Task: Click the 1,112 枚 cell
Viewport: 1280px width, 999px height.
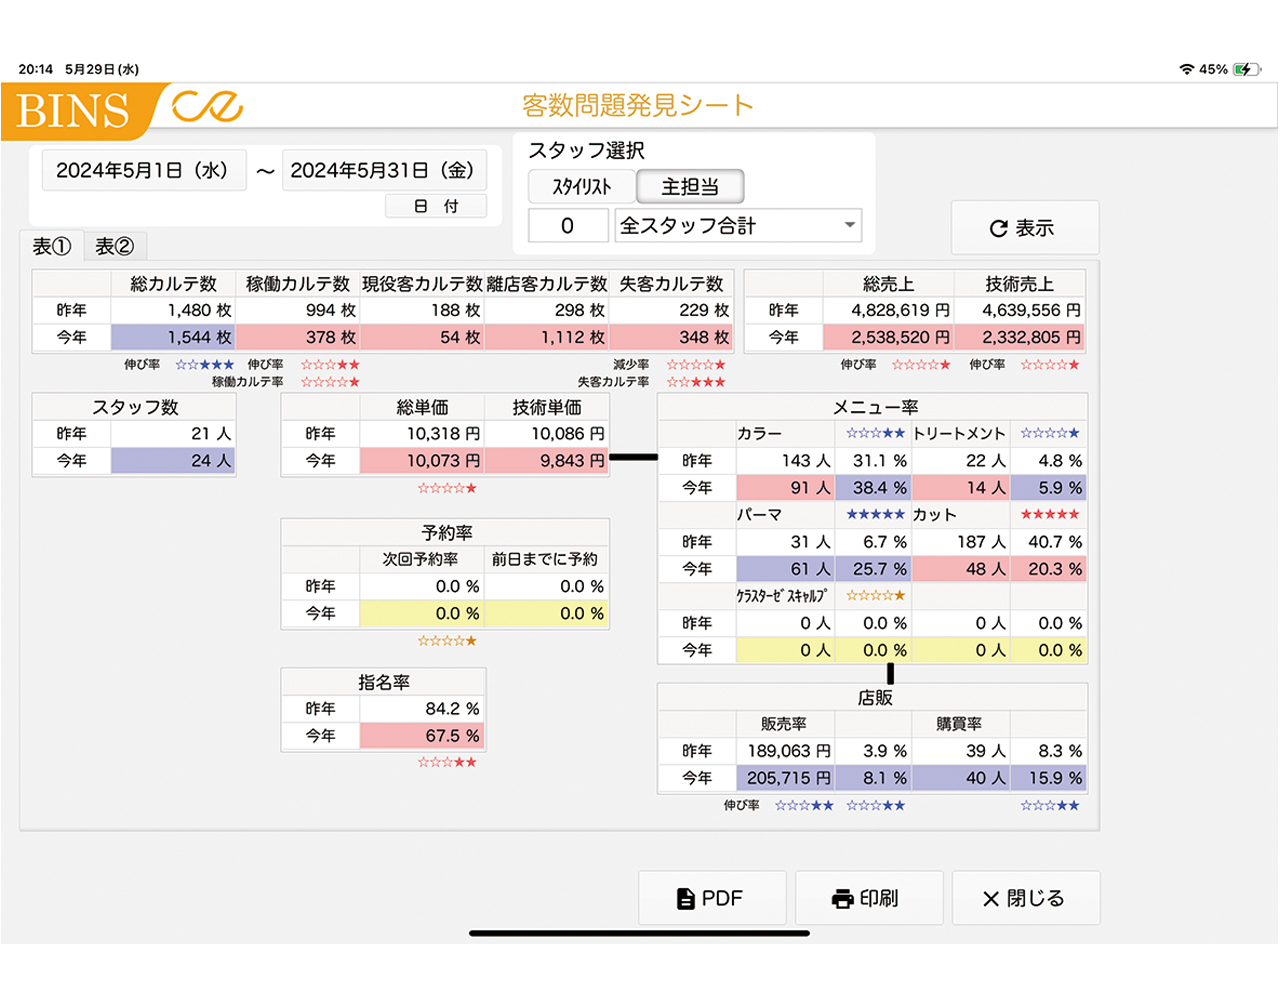Action: (547, 338)
